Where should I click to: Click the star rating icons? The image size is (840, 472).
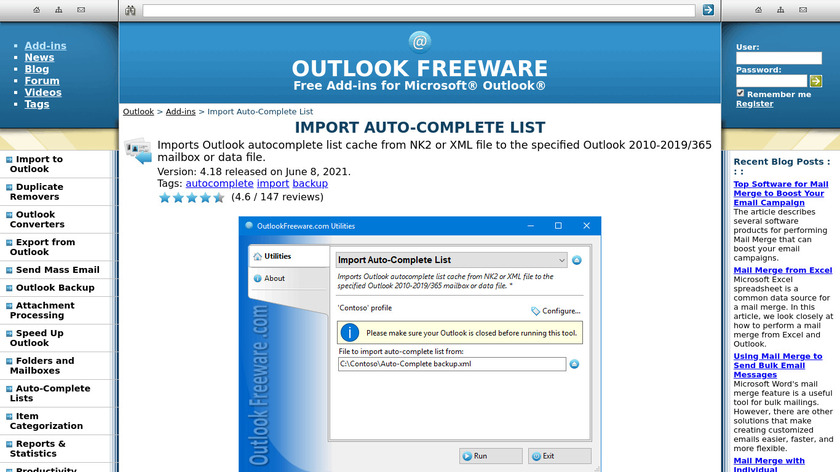tap(191, 198)
